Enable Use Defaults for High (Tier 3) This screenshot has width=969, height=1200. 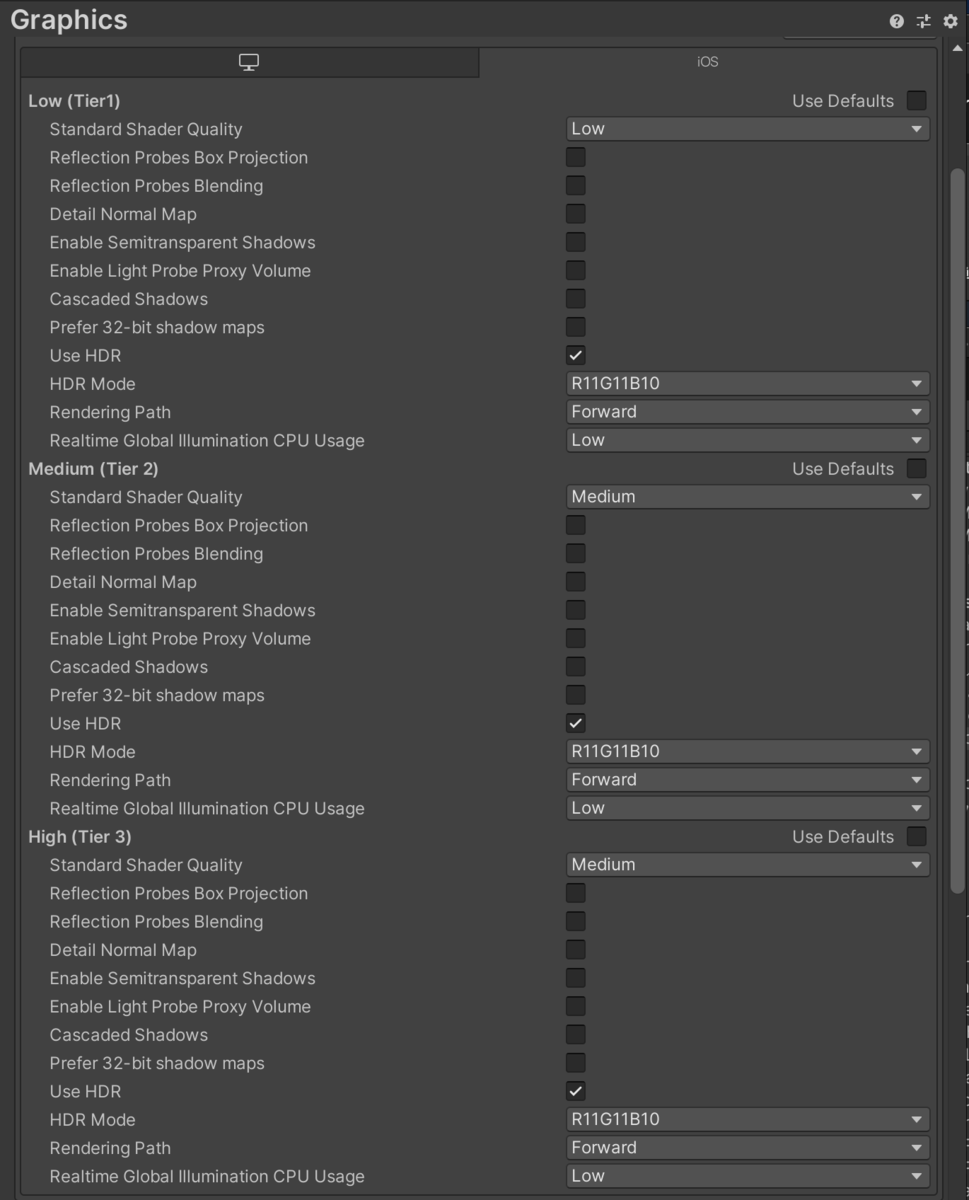click(x=915, y=836)
